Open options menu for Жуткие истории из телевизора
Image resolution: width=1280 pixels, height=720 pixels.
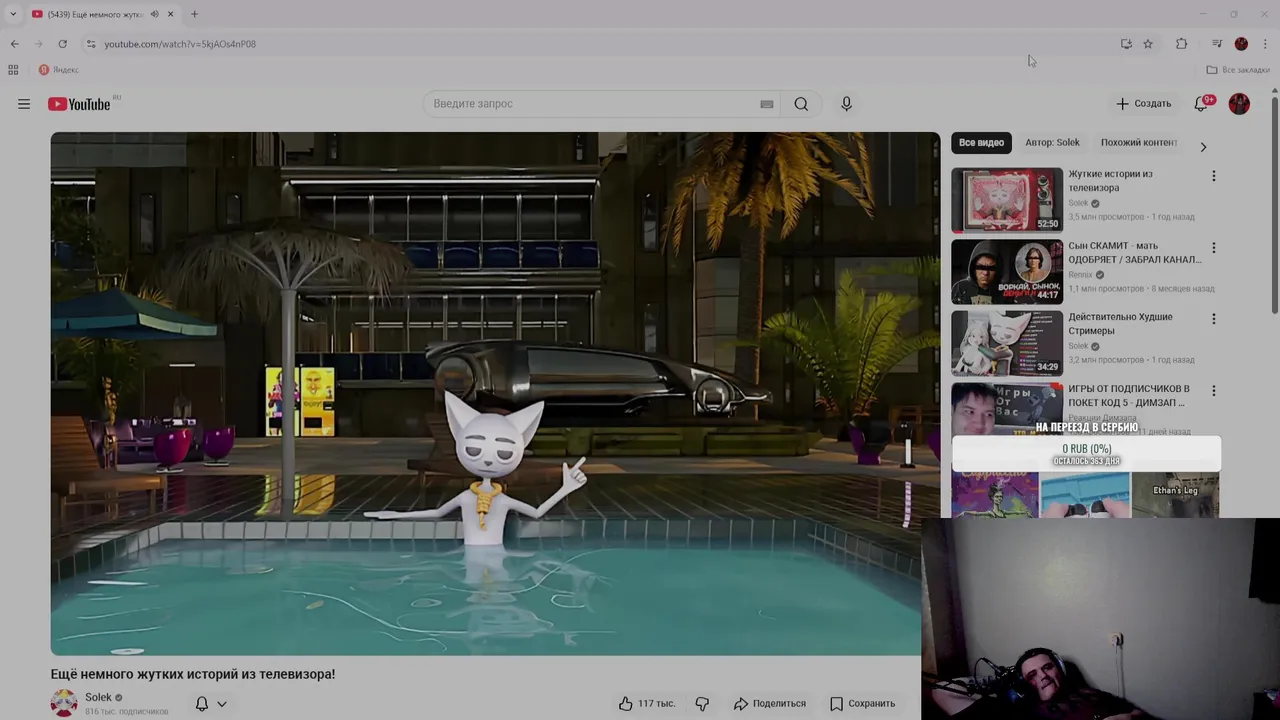[1214, 176]
